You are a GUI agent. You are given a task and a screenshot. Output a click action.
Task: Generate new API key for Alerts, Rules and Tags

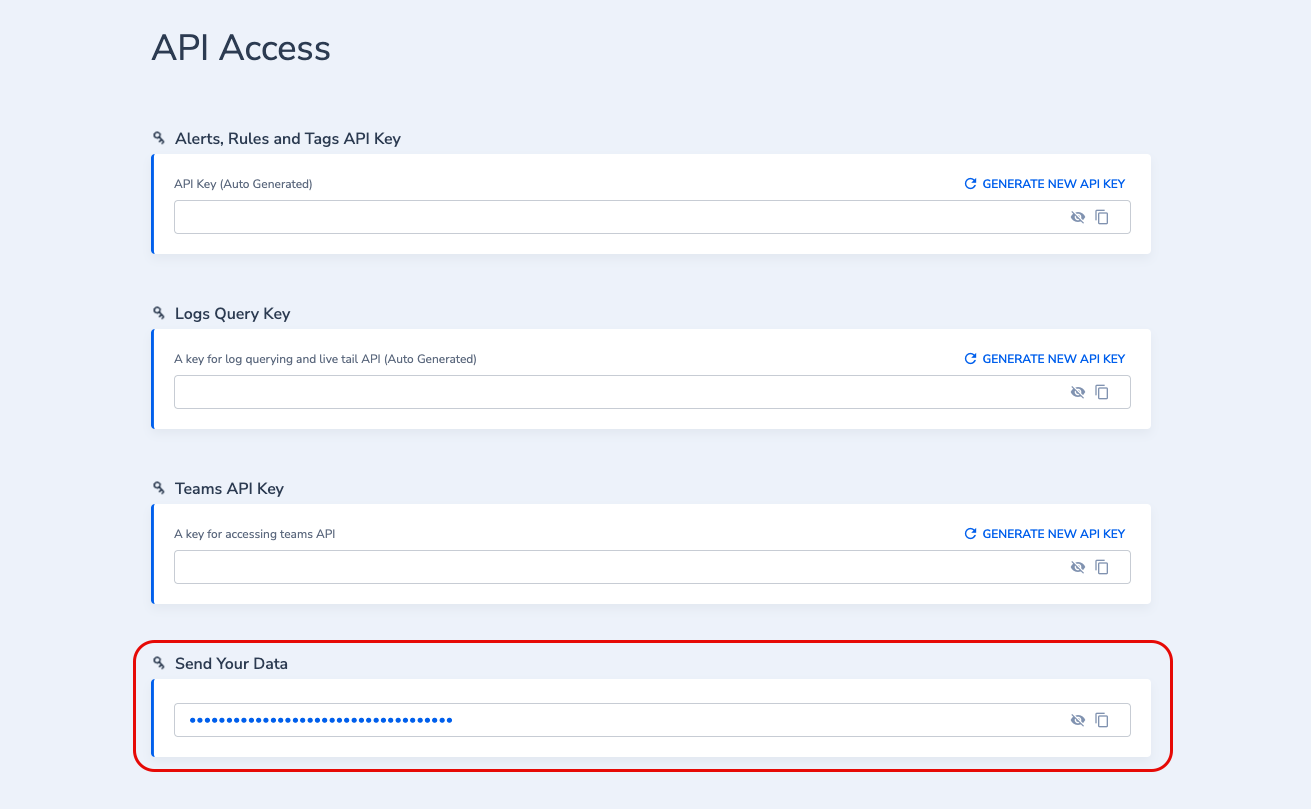point(1045,184)
